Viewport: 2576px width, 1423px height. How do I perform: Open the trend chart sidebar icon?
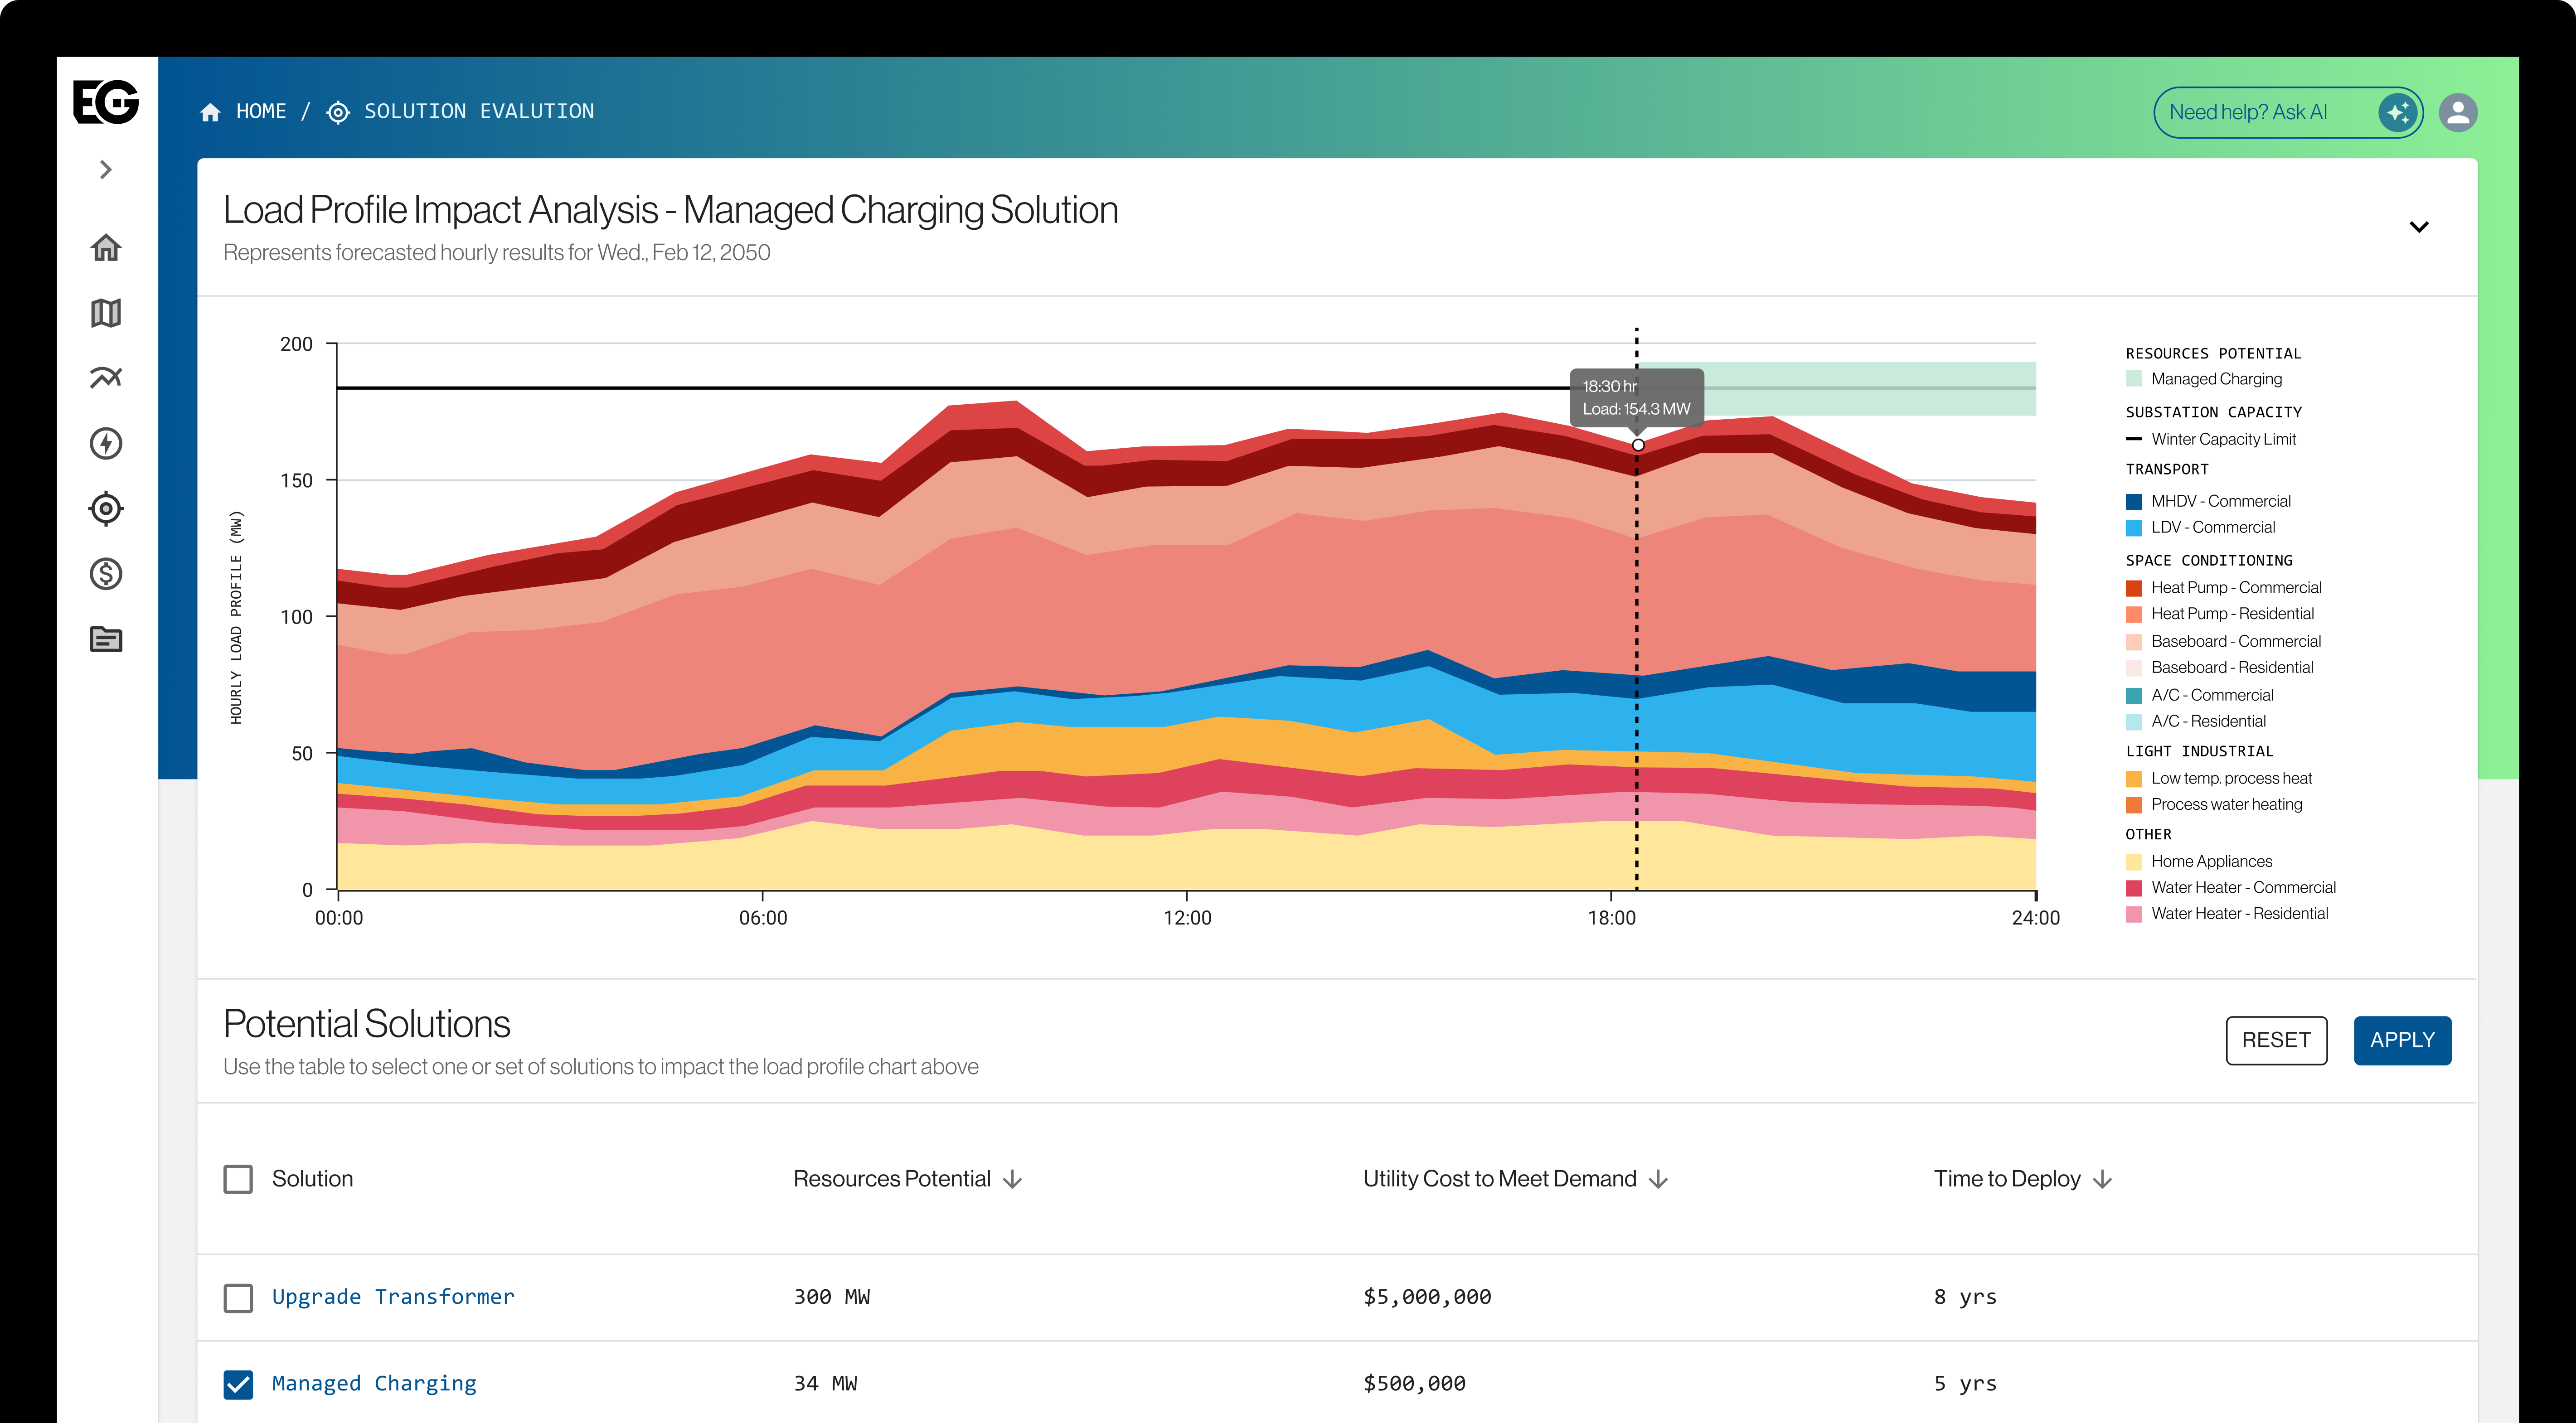pos(106,378)
